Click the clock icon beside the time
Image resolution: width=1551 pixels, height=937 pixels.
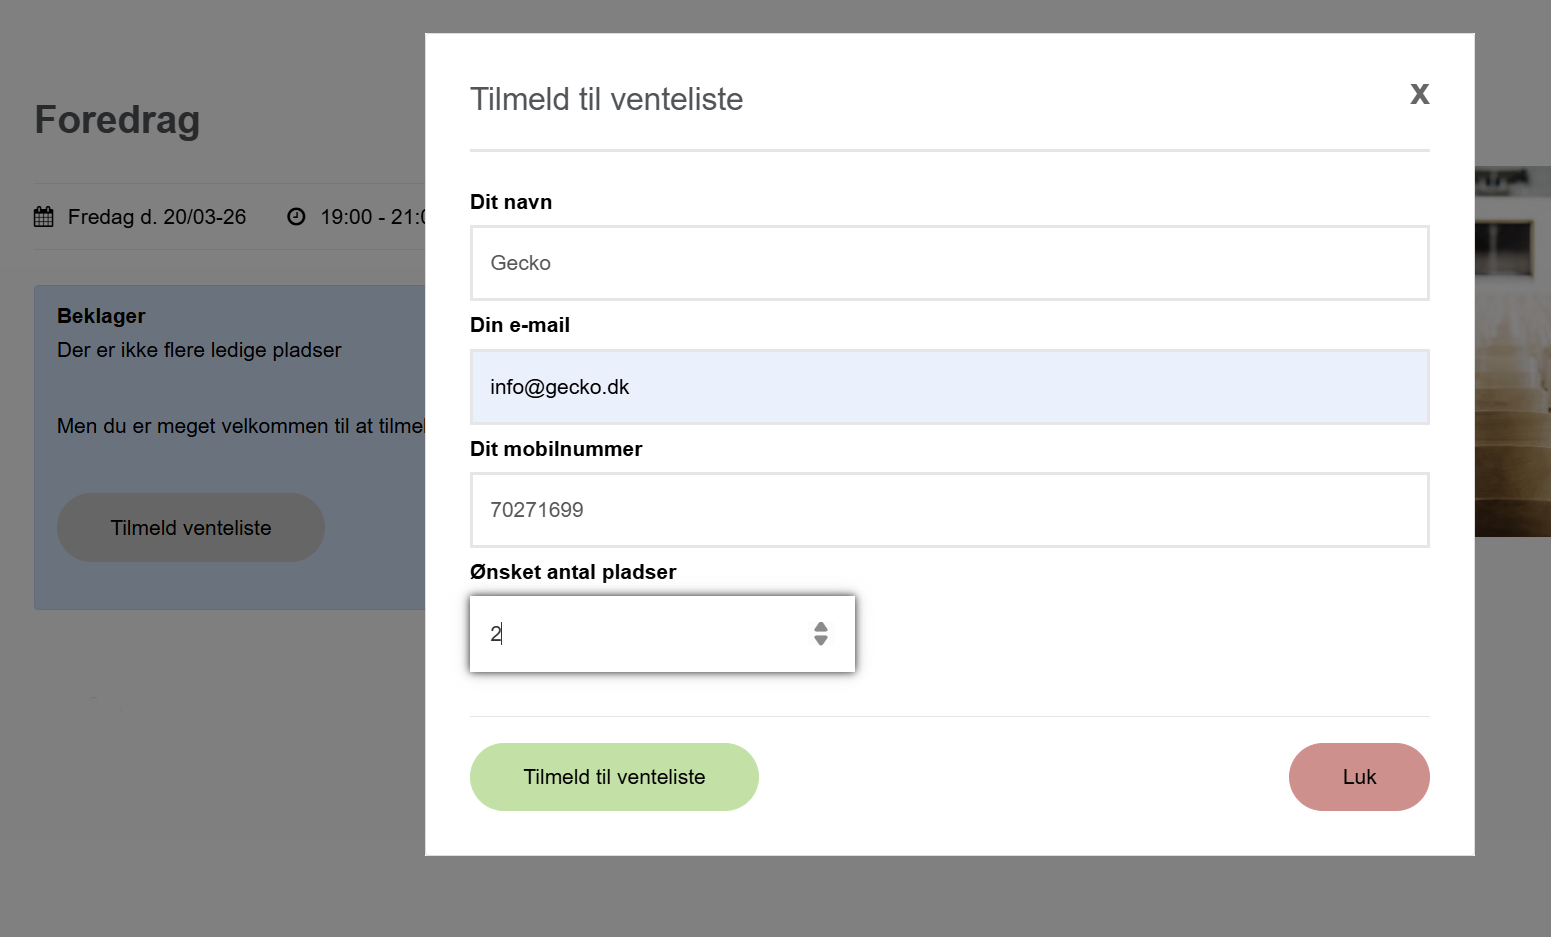click(x=296, y=216)
